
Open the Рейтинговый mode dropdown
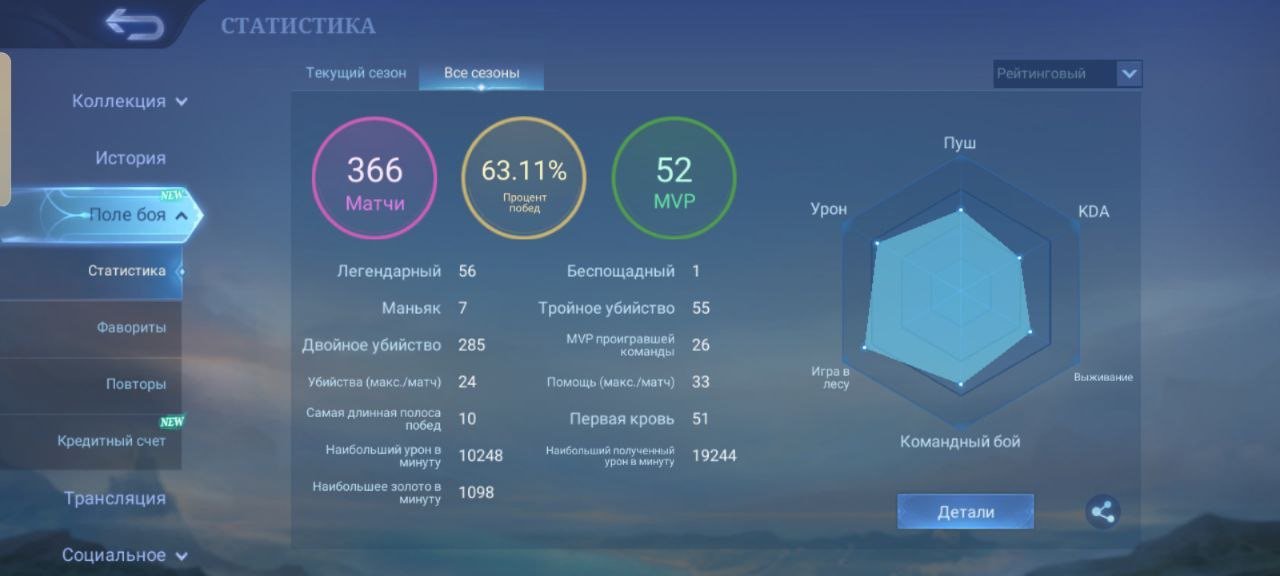[1067, 73]
